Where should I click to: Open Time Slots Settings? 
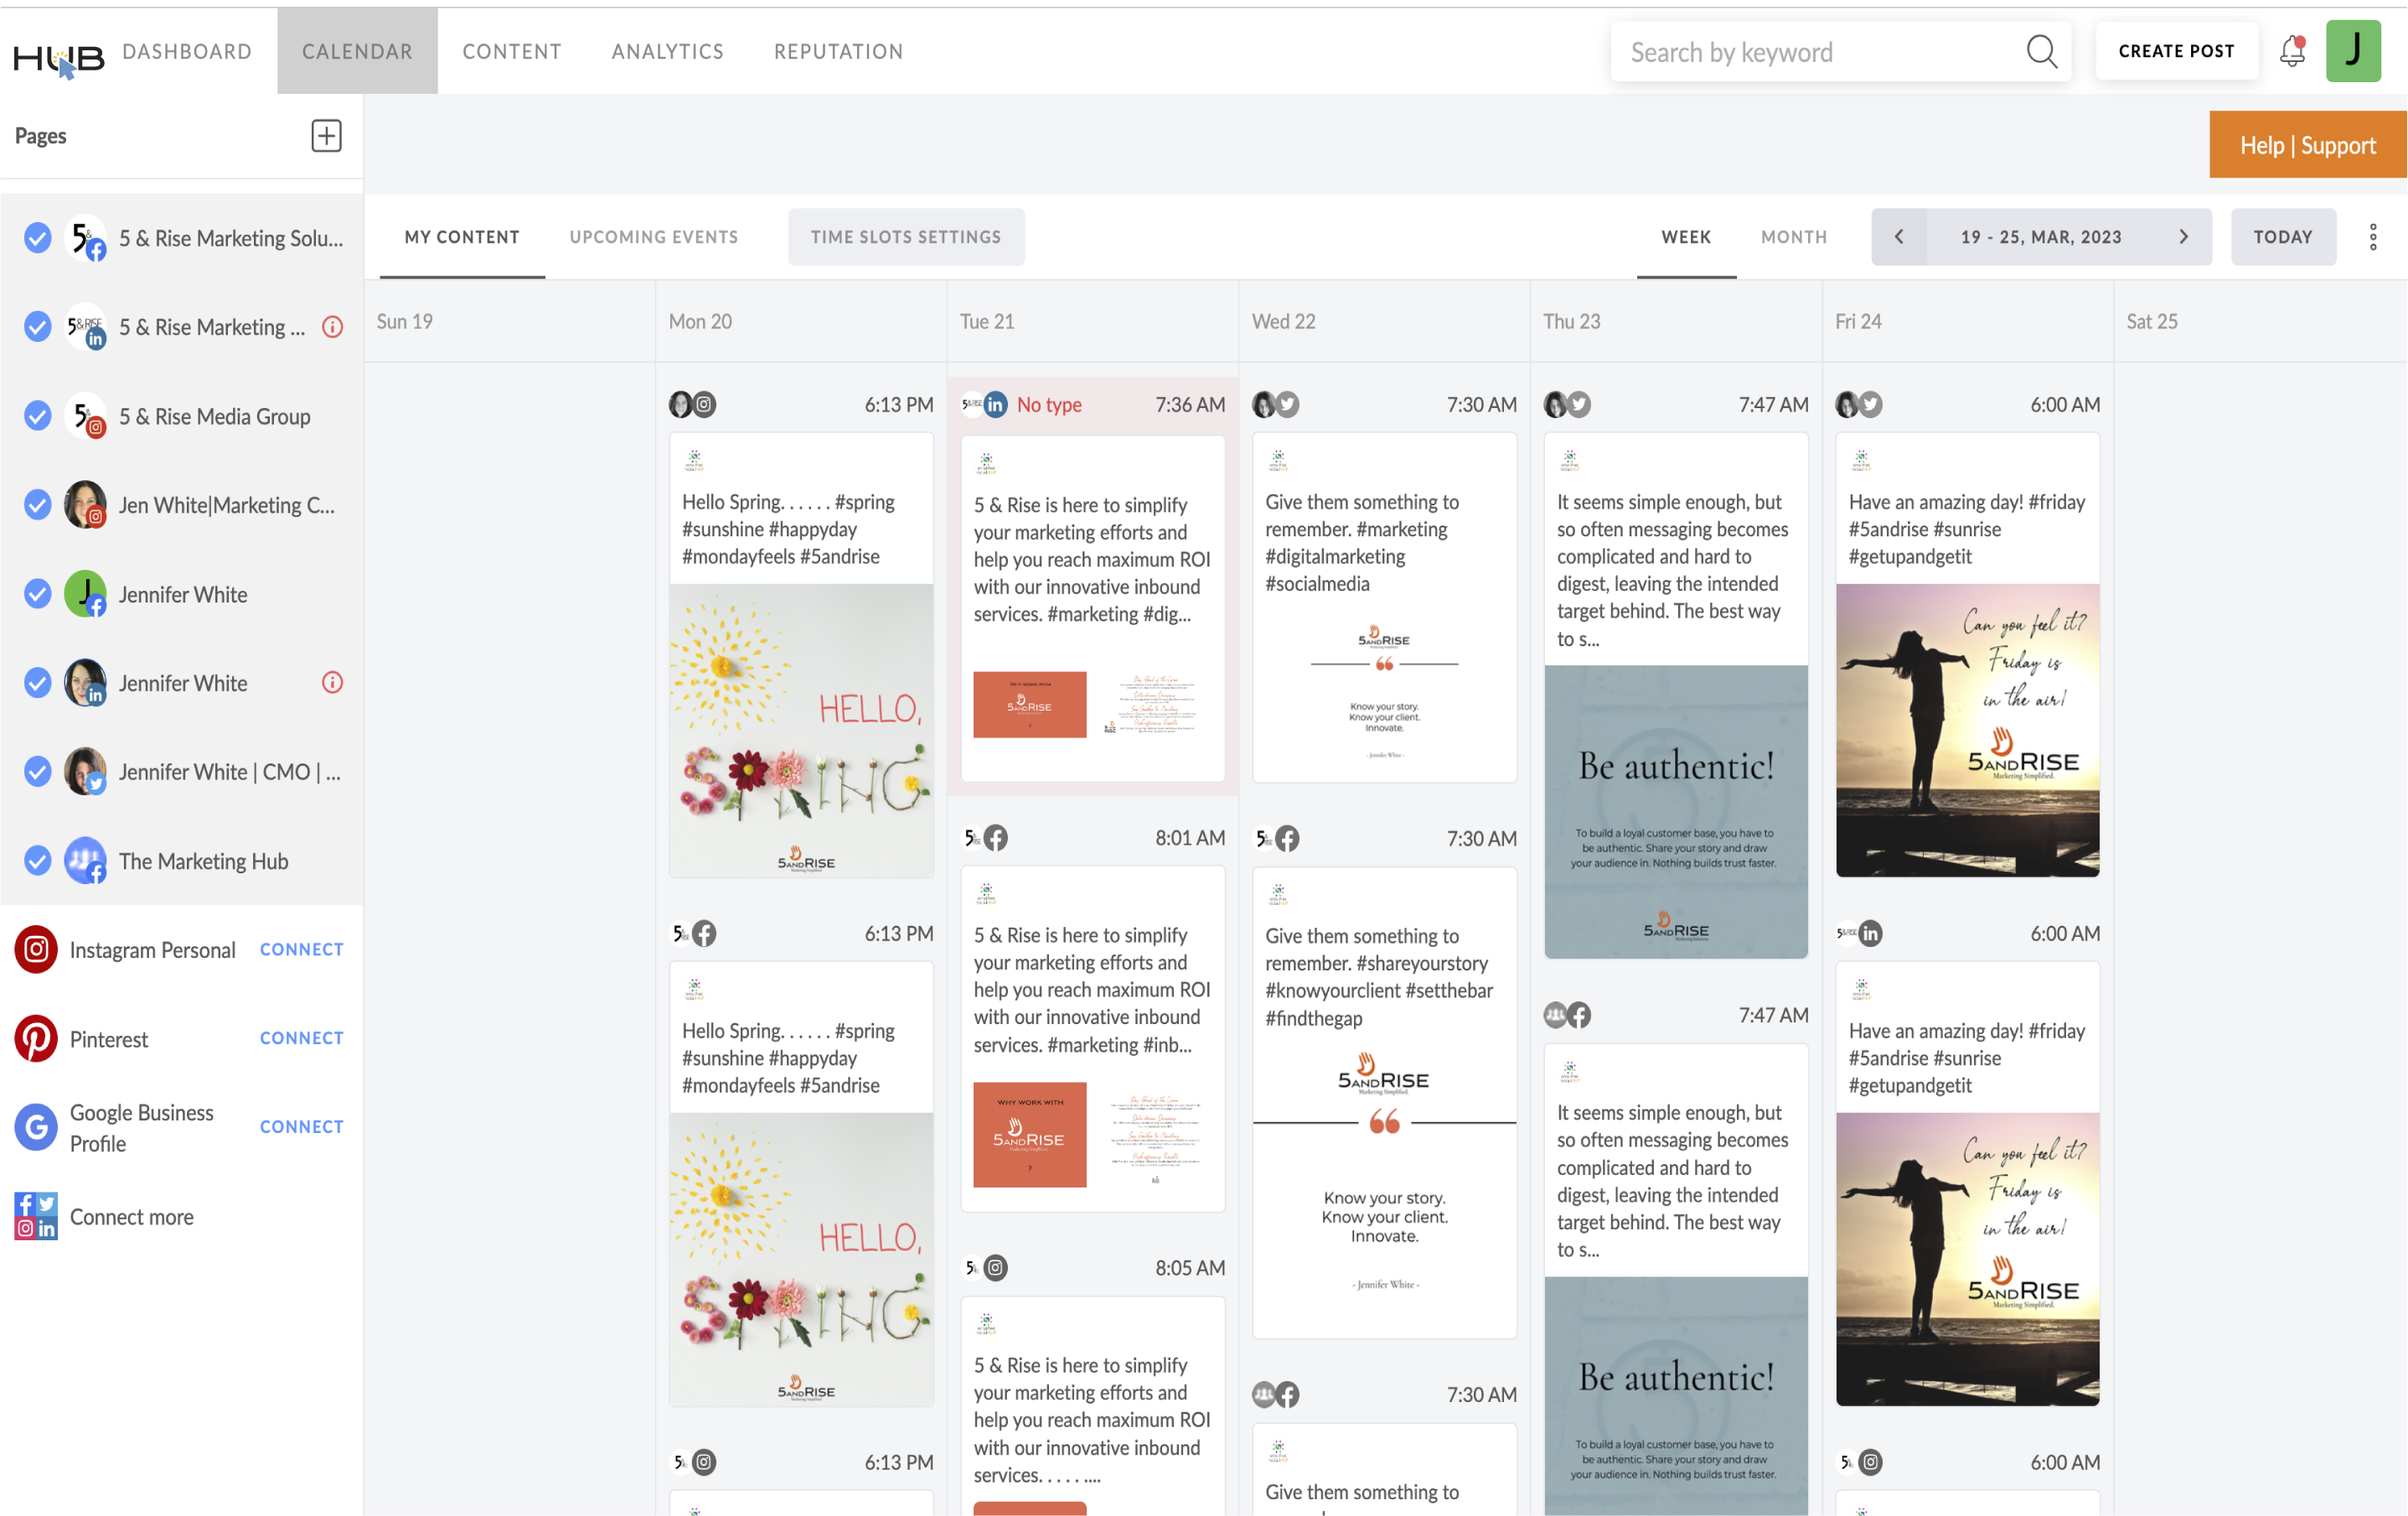coord(906,237)
